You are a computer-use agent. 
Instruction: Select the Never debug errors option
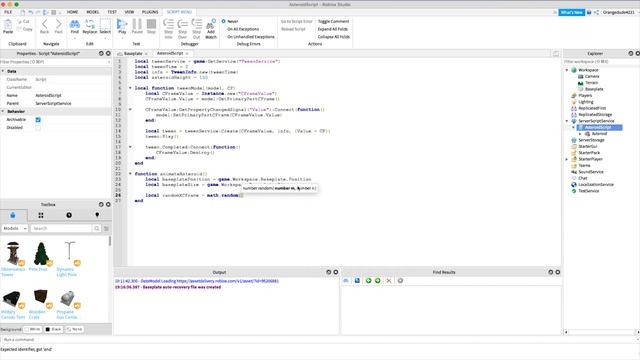[x=230, y=21]
